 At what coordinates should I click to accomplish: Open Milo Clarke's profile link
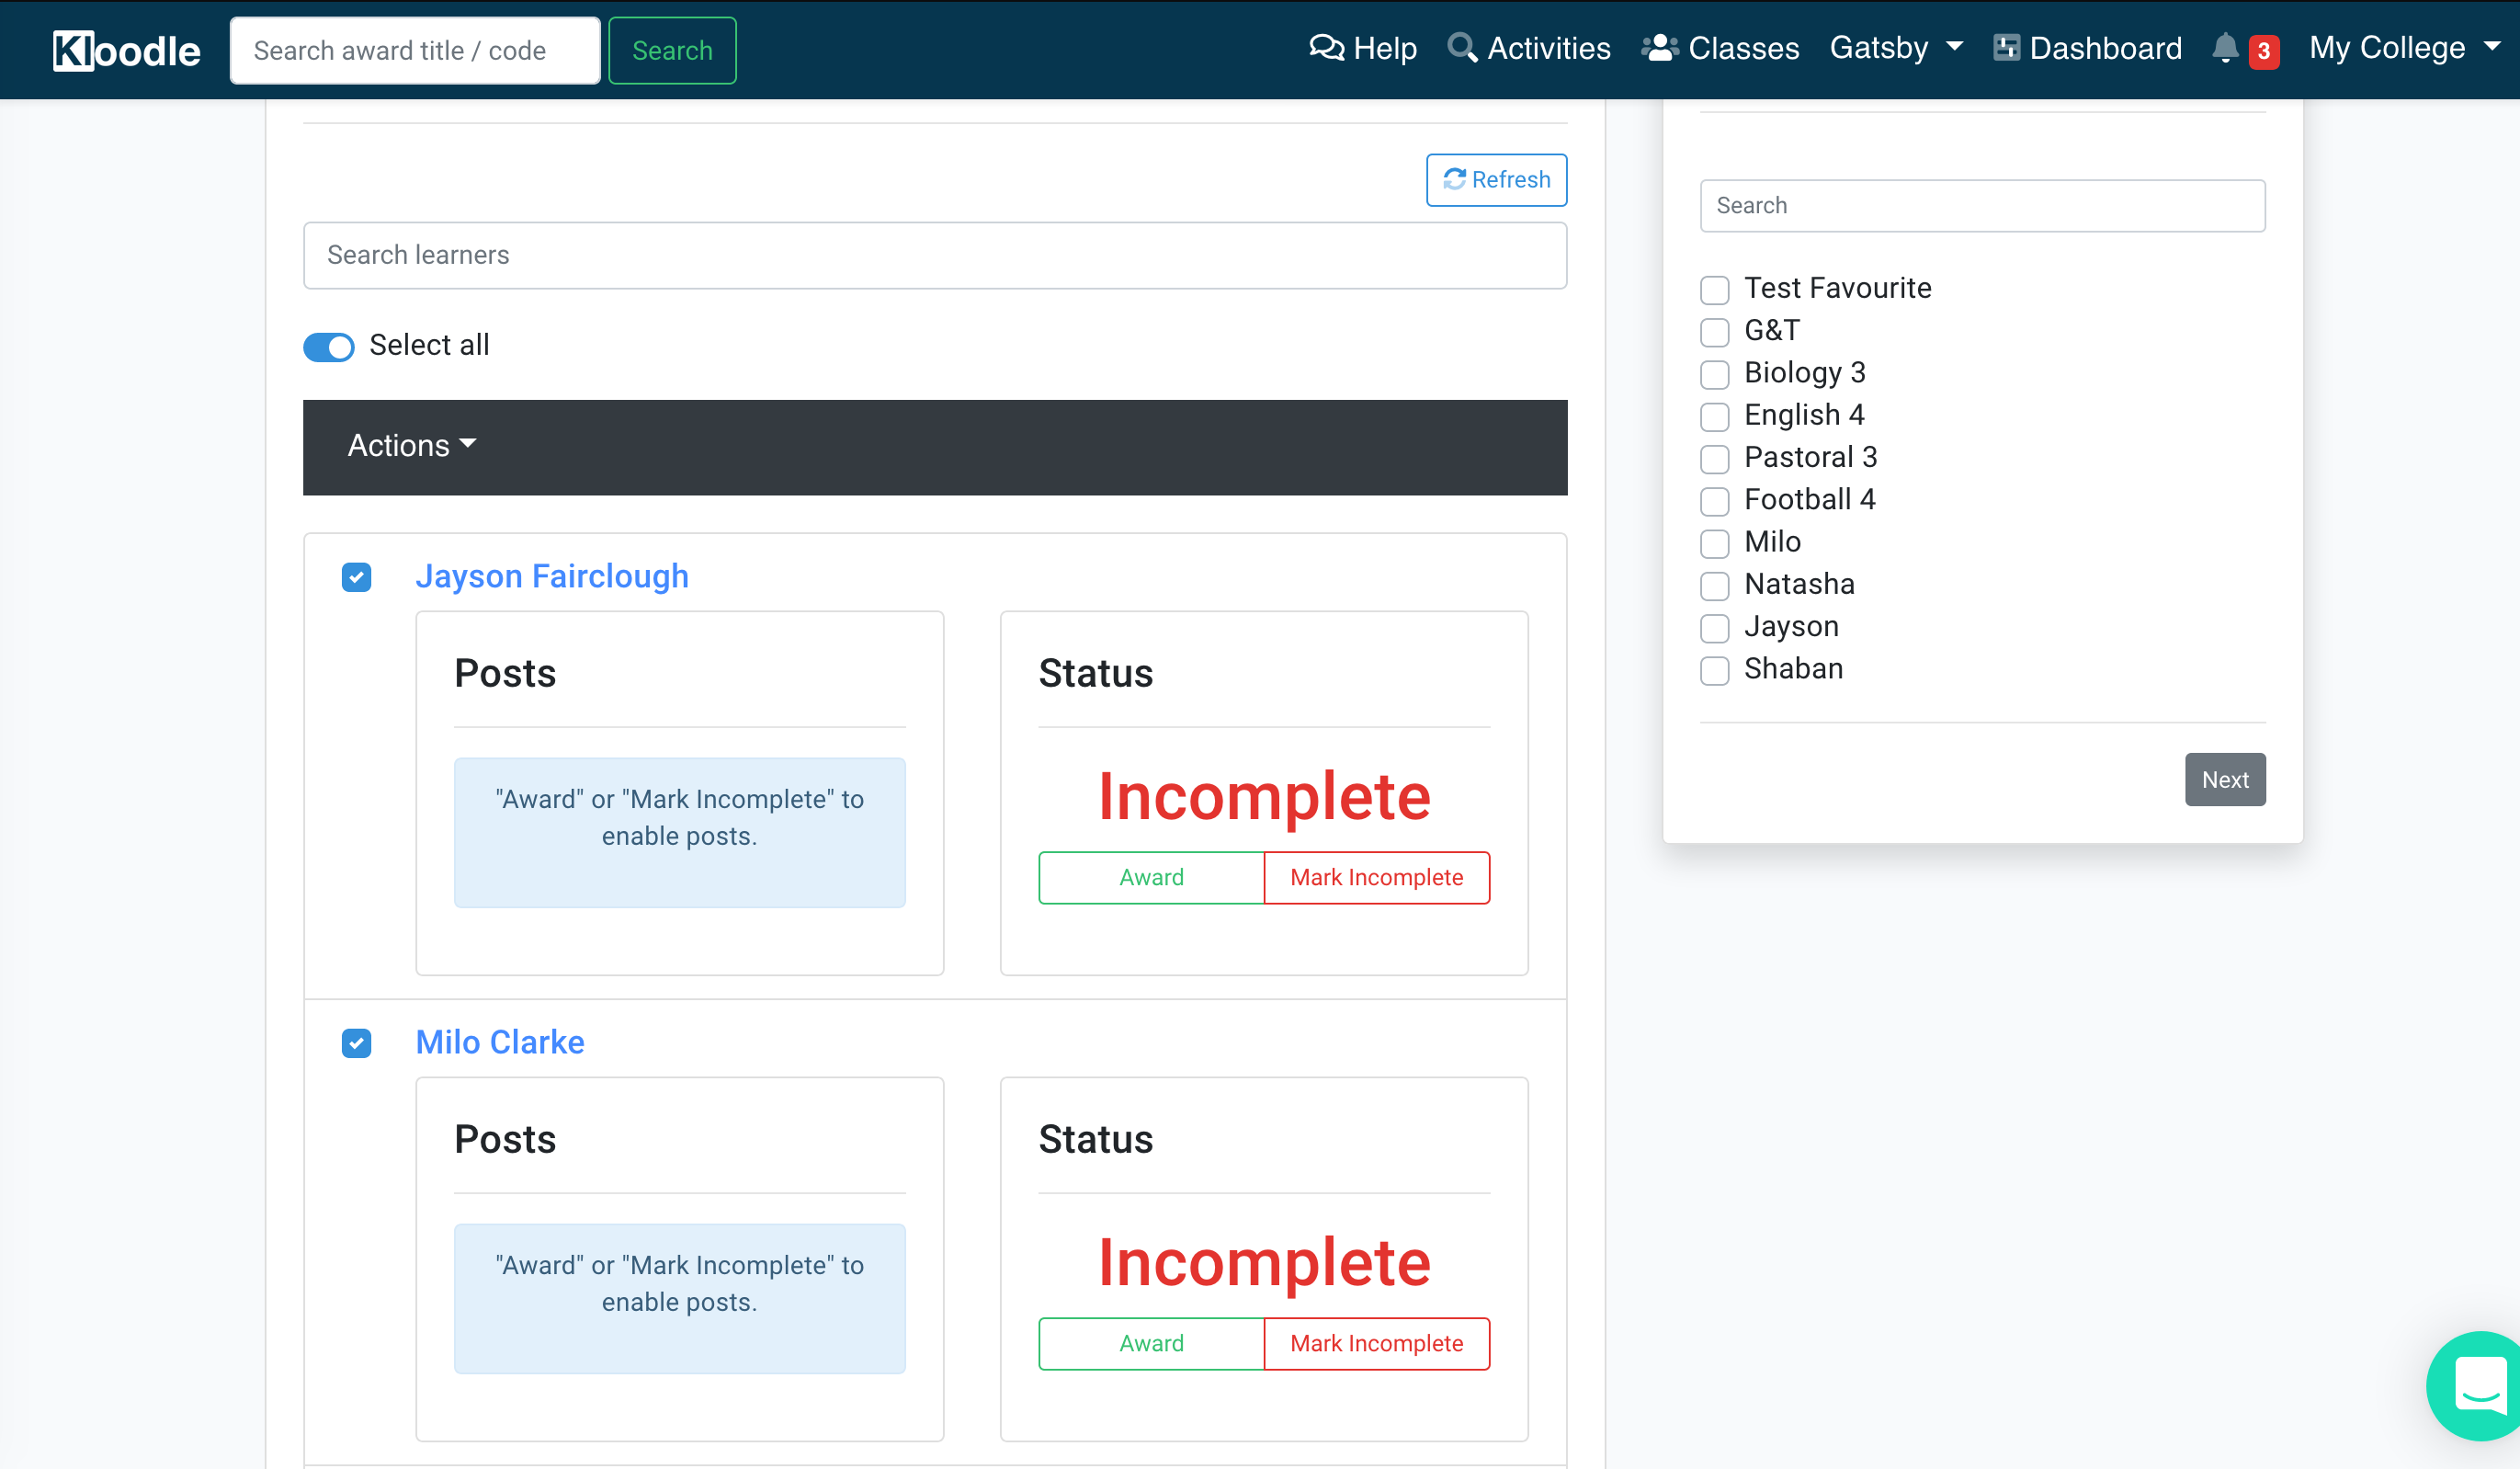pos(500,1043)
